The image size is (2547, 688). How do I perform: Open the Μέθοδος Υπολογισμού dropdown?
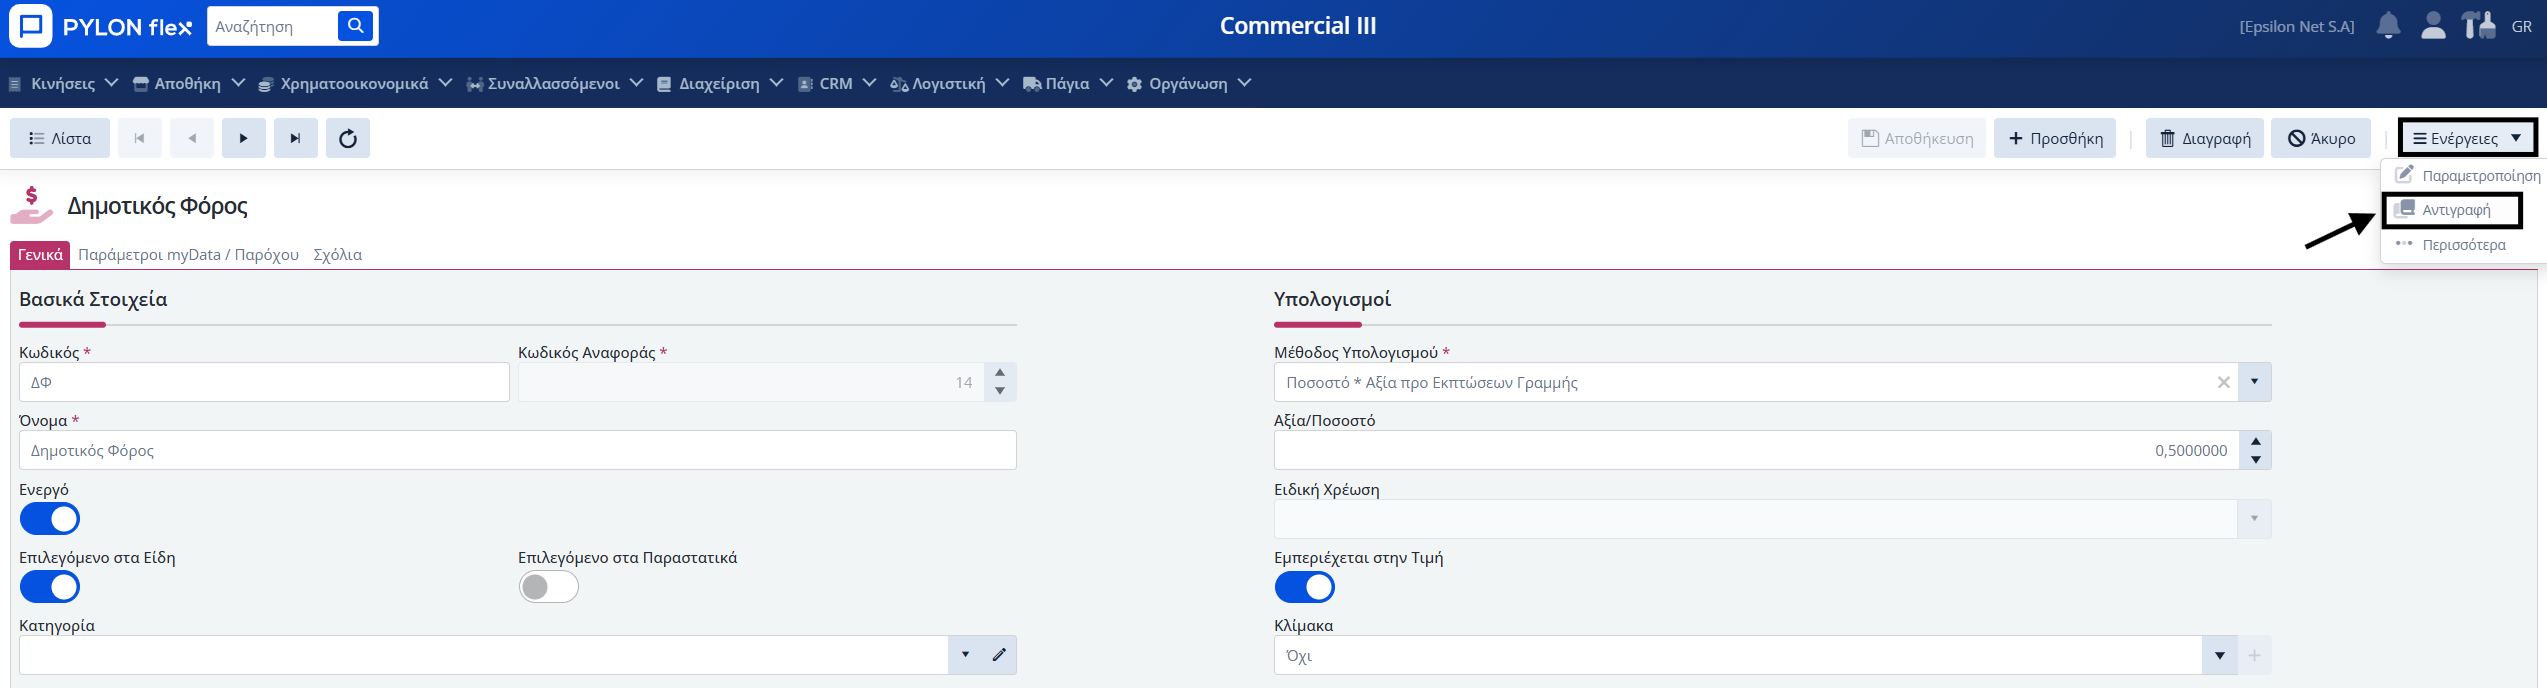(x=2254, y=382)
